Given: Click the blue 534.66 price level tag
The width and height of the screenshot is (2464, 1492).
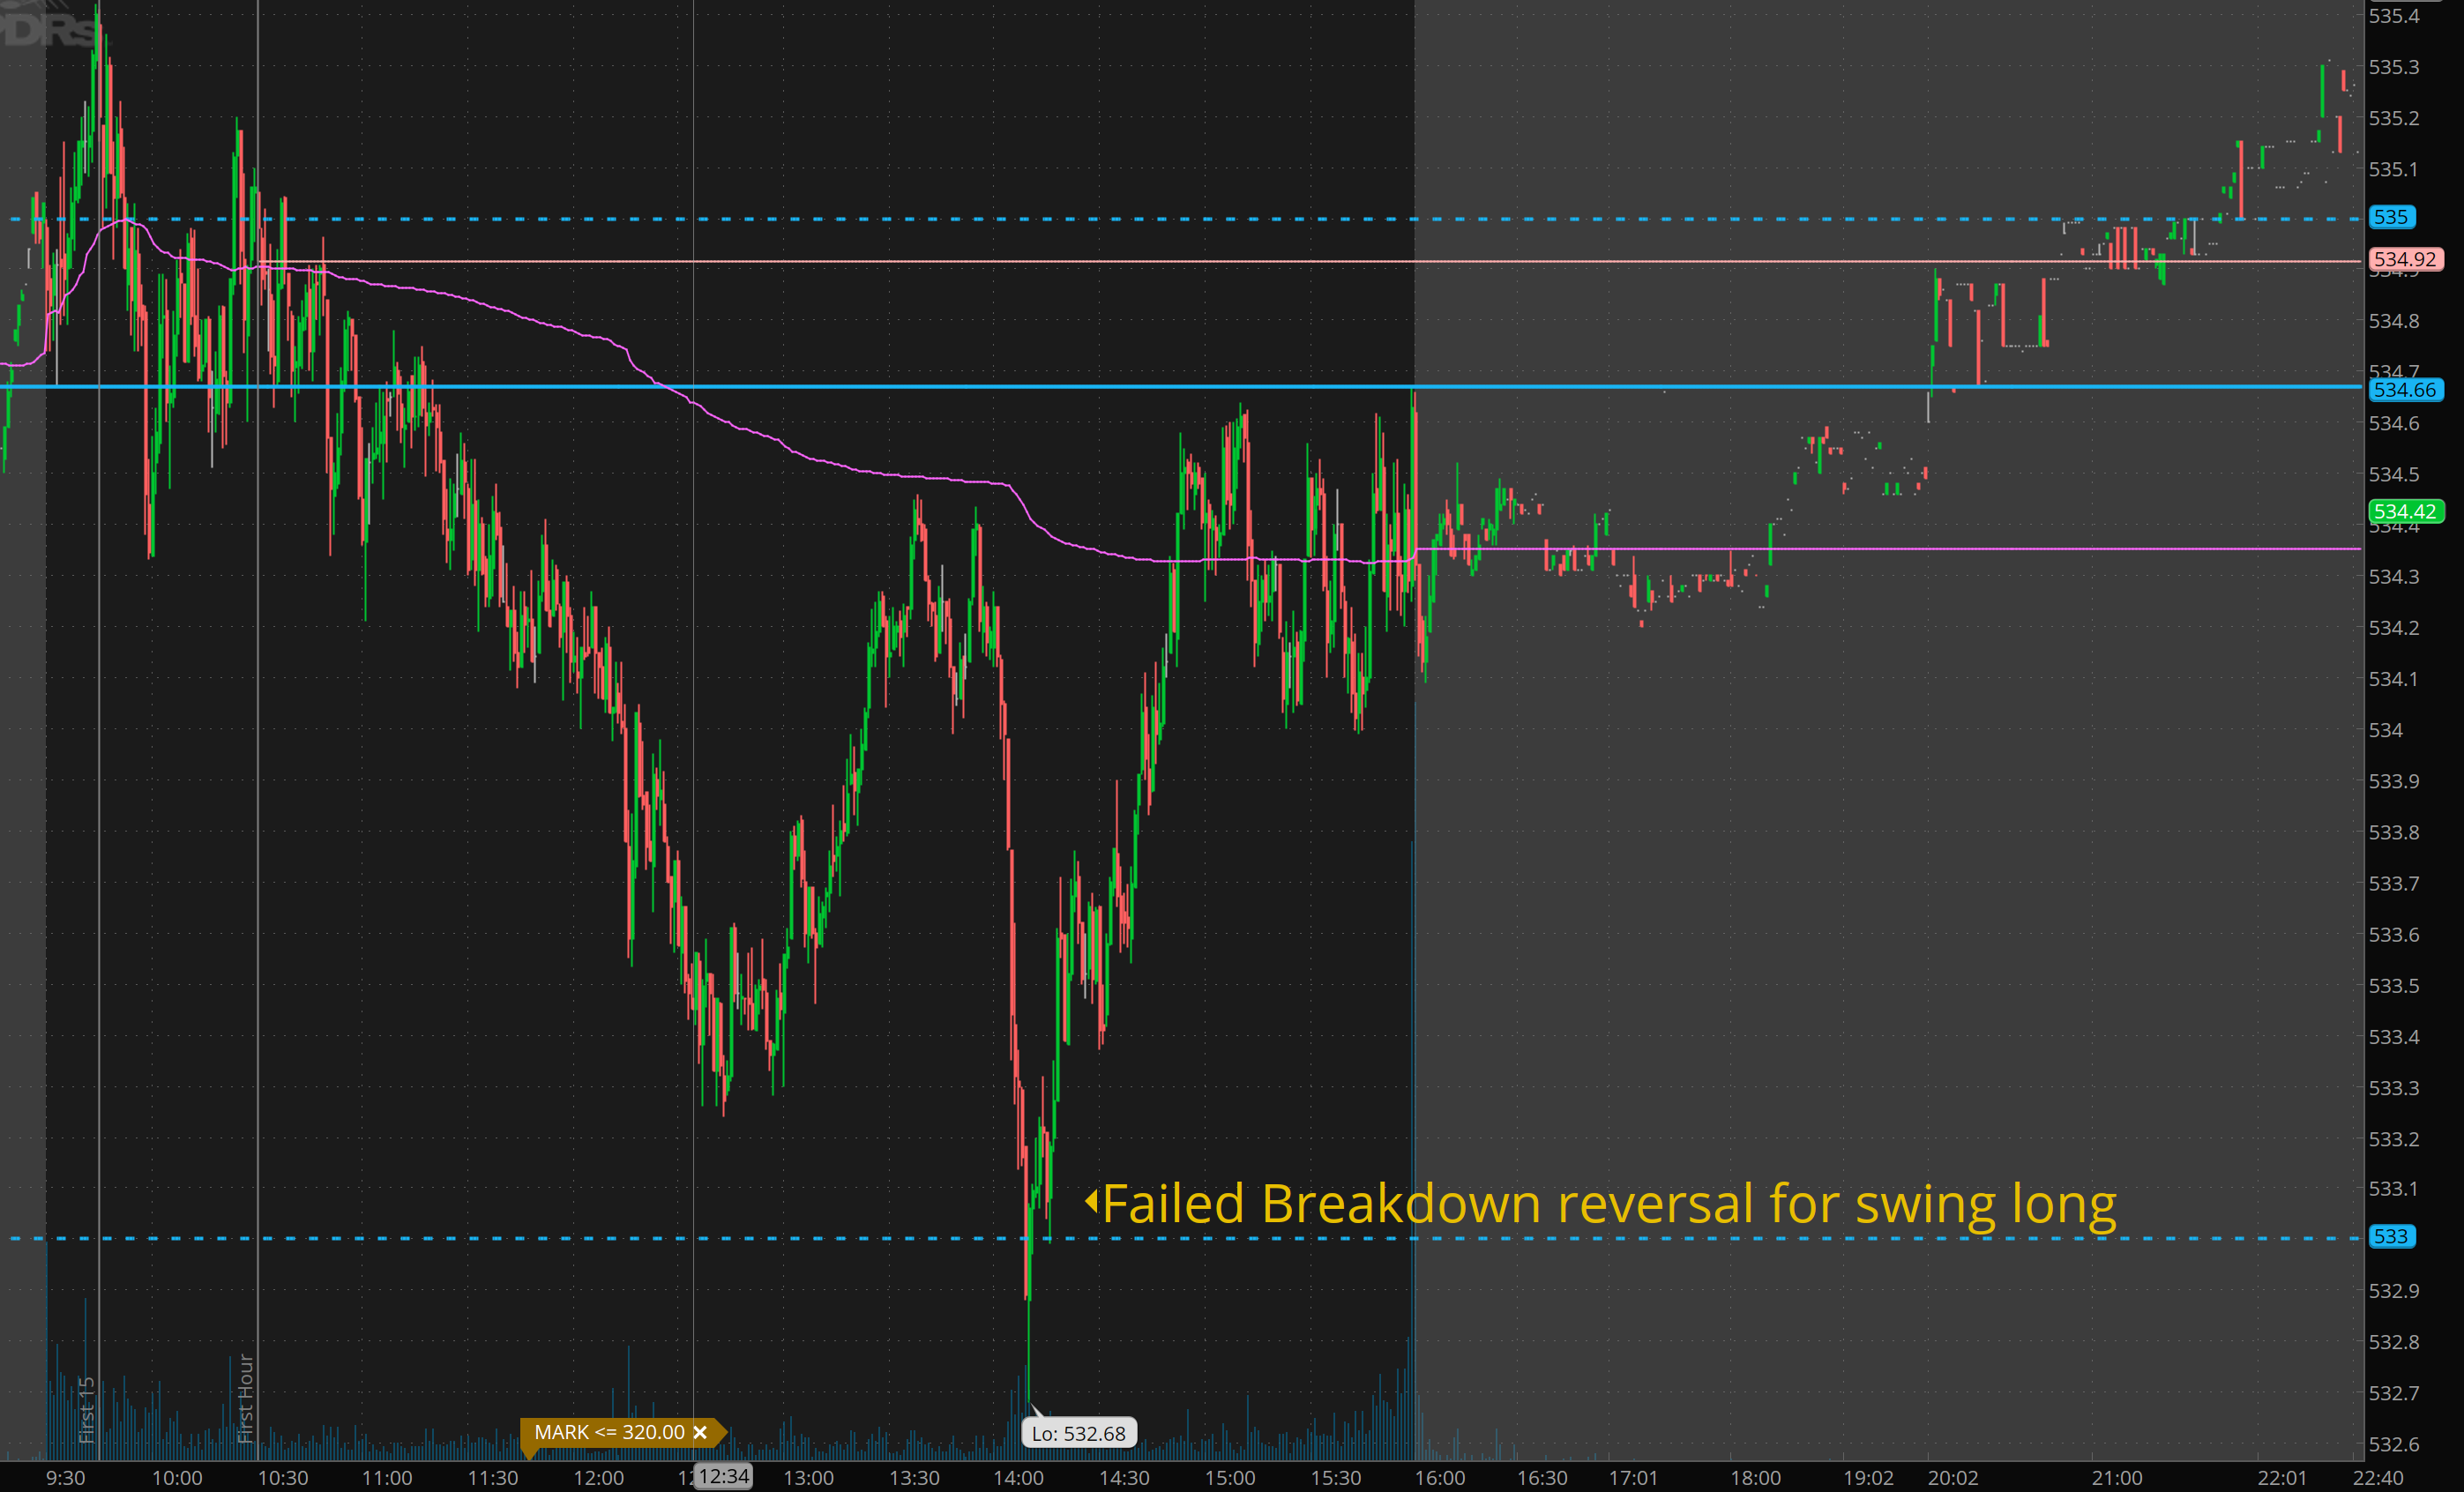Looking at the screenshot, I should (x=2405, y=390).
